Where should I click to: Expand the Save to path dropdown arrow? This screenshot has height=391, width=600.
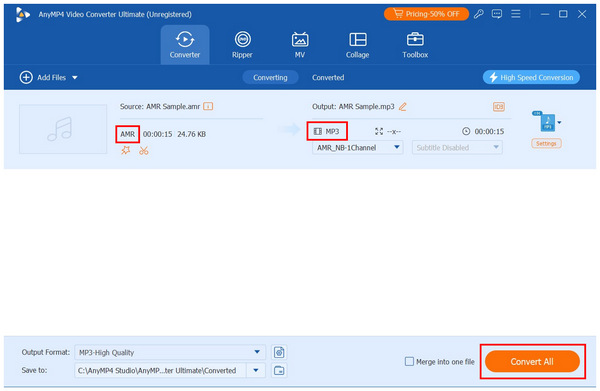click(x=256, y=370)
